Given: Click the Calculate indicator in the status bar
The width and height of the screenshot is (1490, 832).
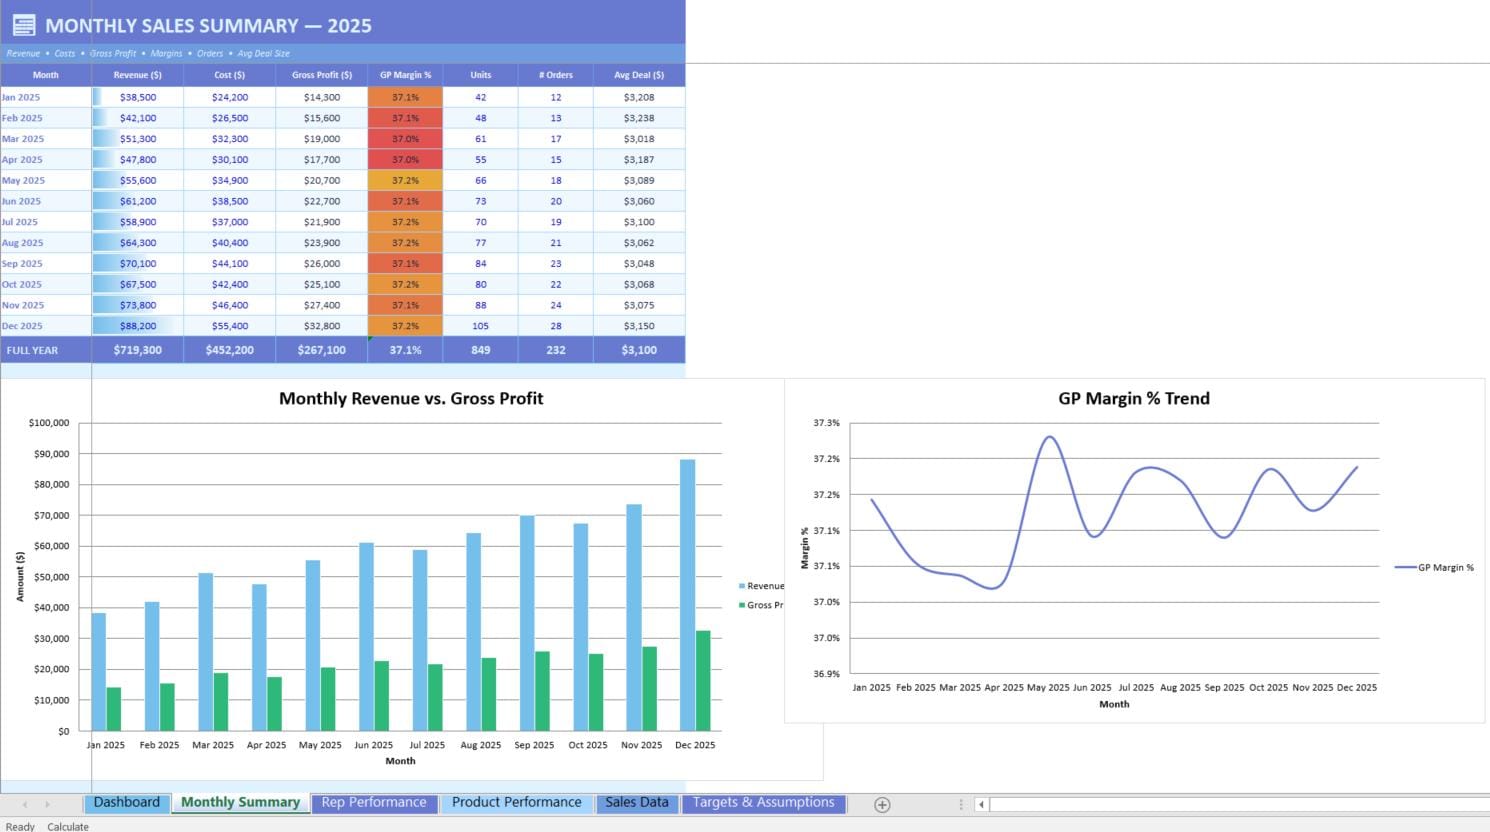Looking at the screenshot, I should tap(68, 827).
